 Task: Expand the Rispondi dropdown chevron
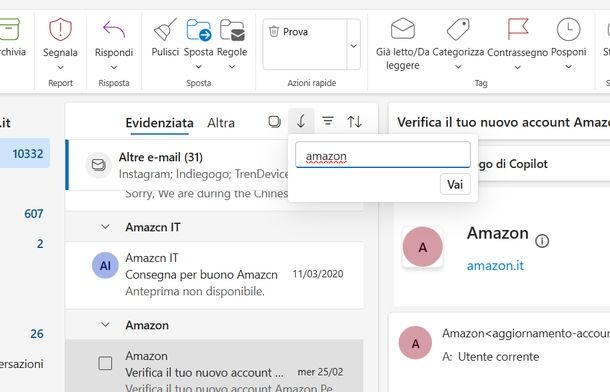point(114,67)
